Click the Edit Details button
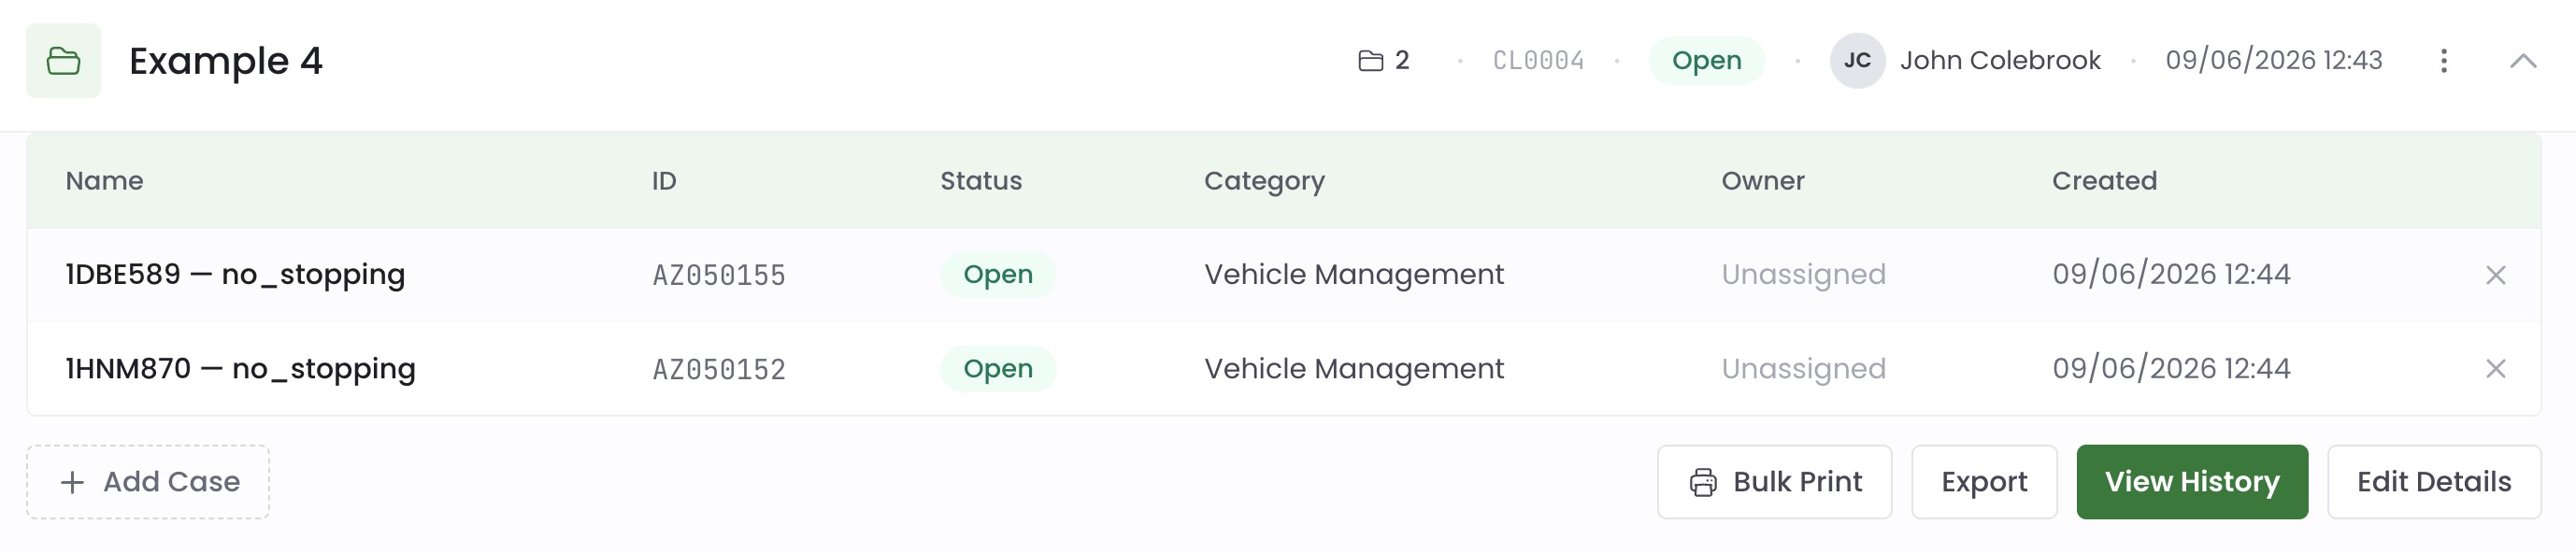 coord(2434,482)
